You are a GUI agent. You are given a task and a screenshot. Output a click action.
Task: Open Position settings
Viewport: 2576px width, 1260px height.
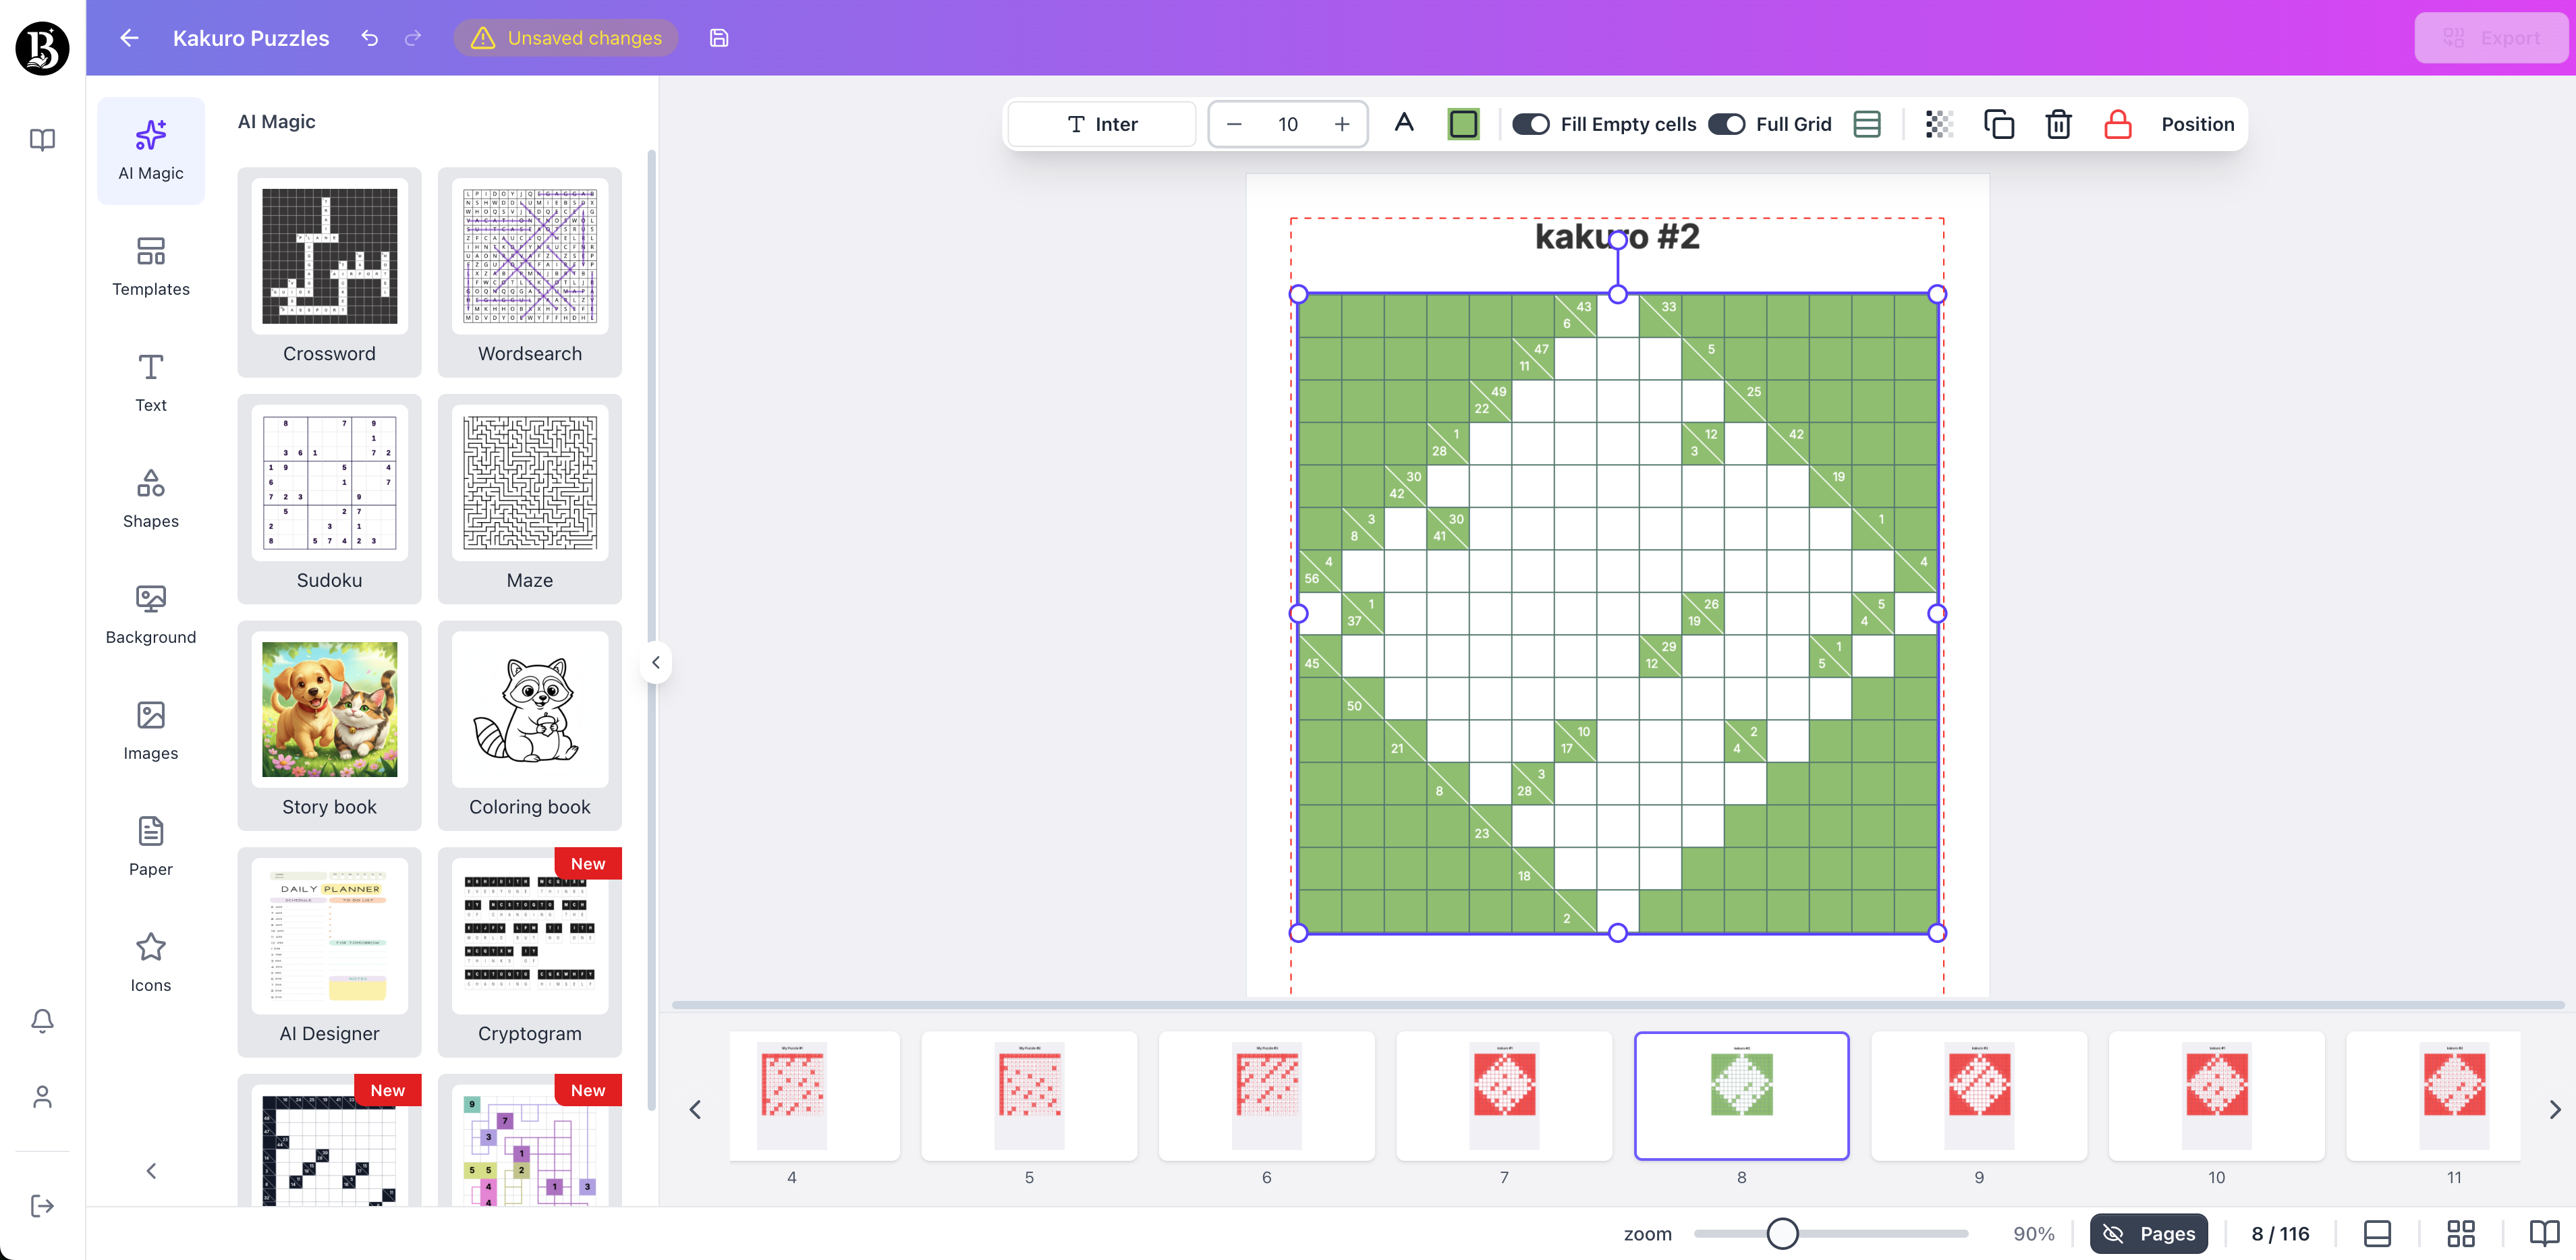point(2197,124)
